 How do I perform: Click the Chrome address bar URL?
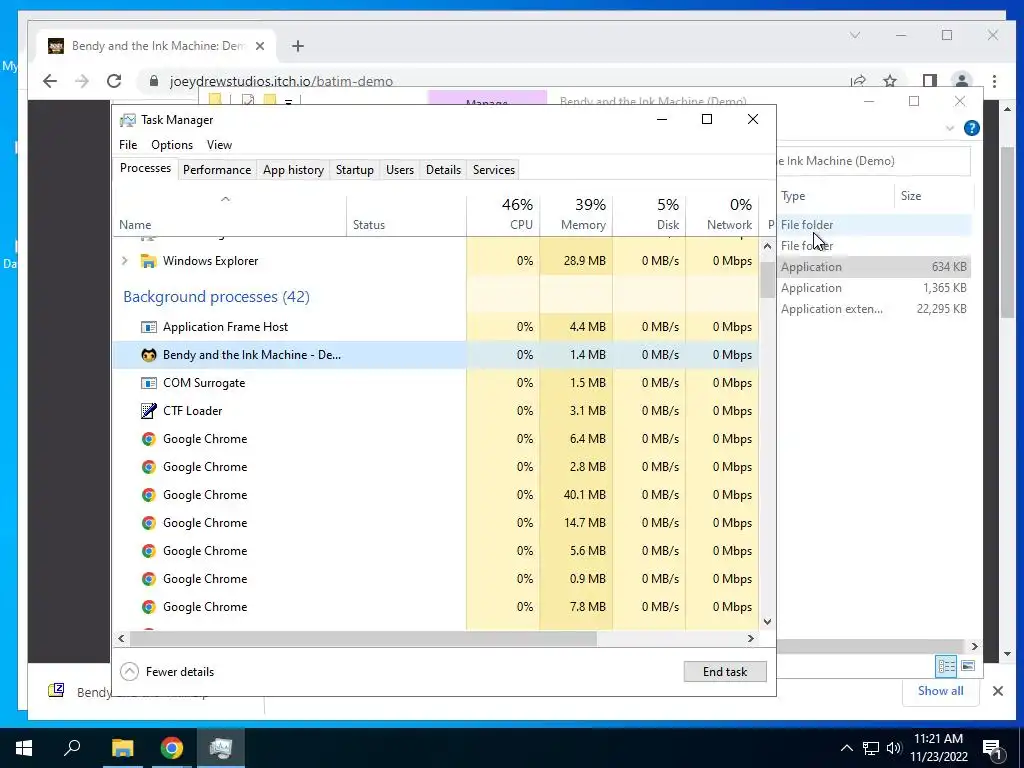point(281,81)
